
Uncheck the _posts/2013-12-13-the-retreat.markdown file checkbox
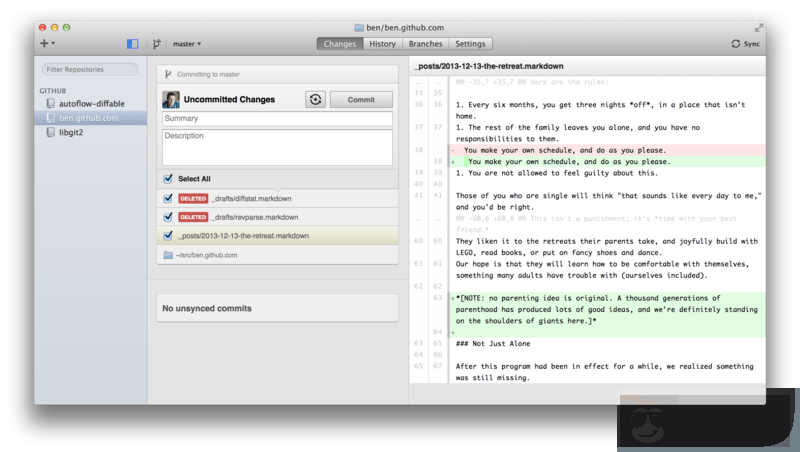[168, 235]
